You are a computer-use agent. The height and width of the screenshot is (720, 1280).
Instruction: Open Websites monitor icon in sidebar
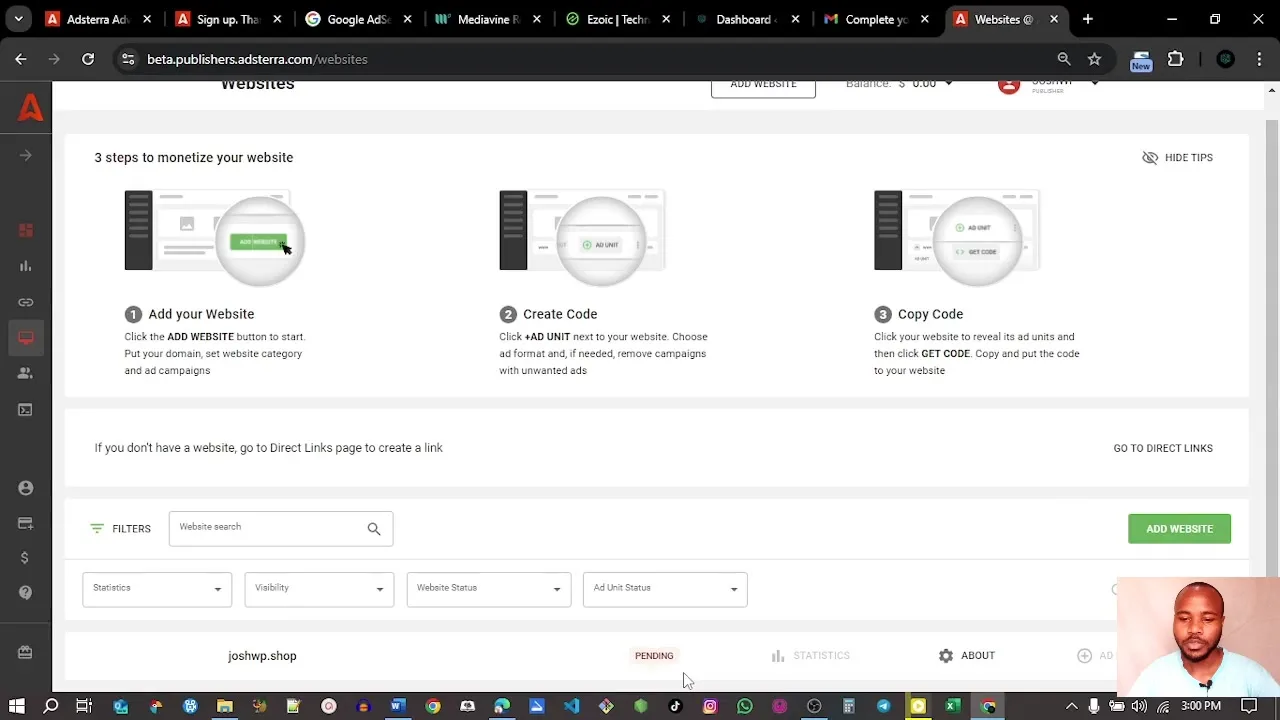point(26,338)
